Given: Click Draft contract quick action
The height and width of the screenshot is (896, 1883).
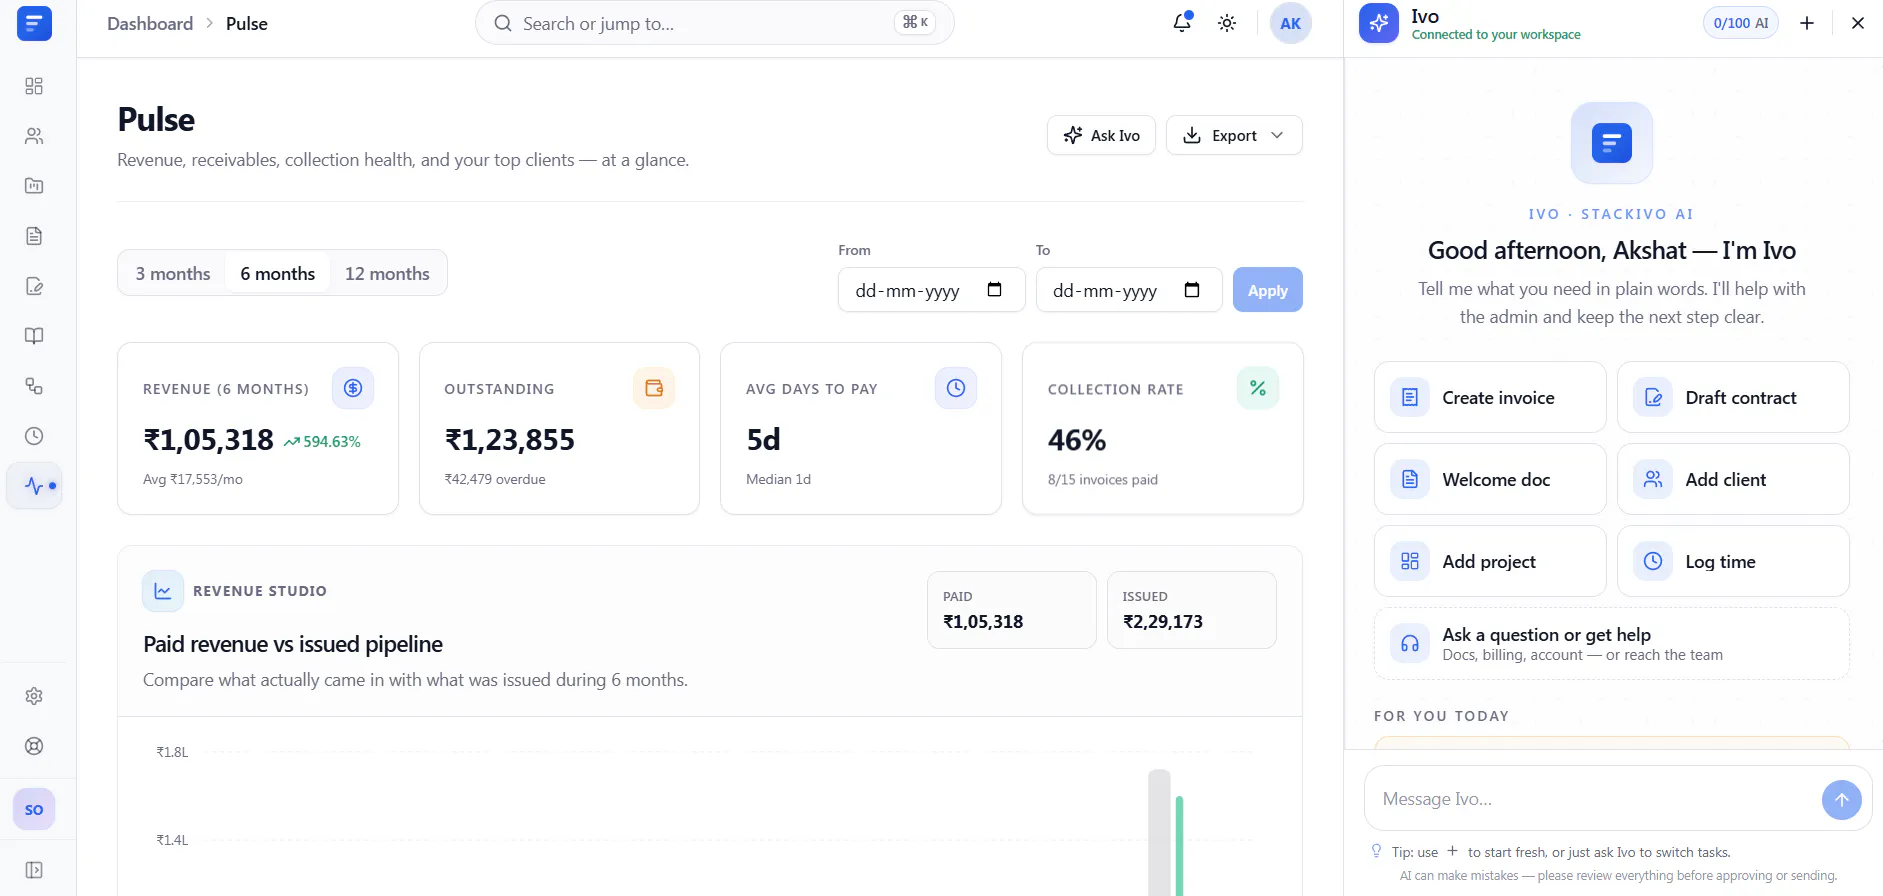Looking at the screenshot, I should point(1733,397).
